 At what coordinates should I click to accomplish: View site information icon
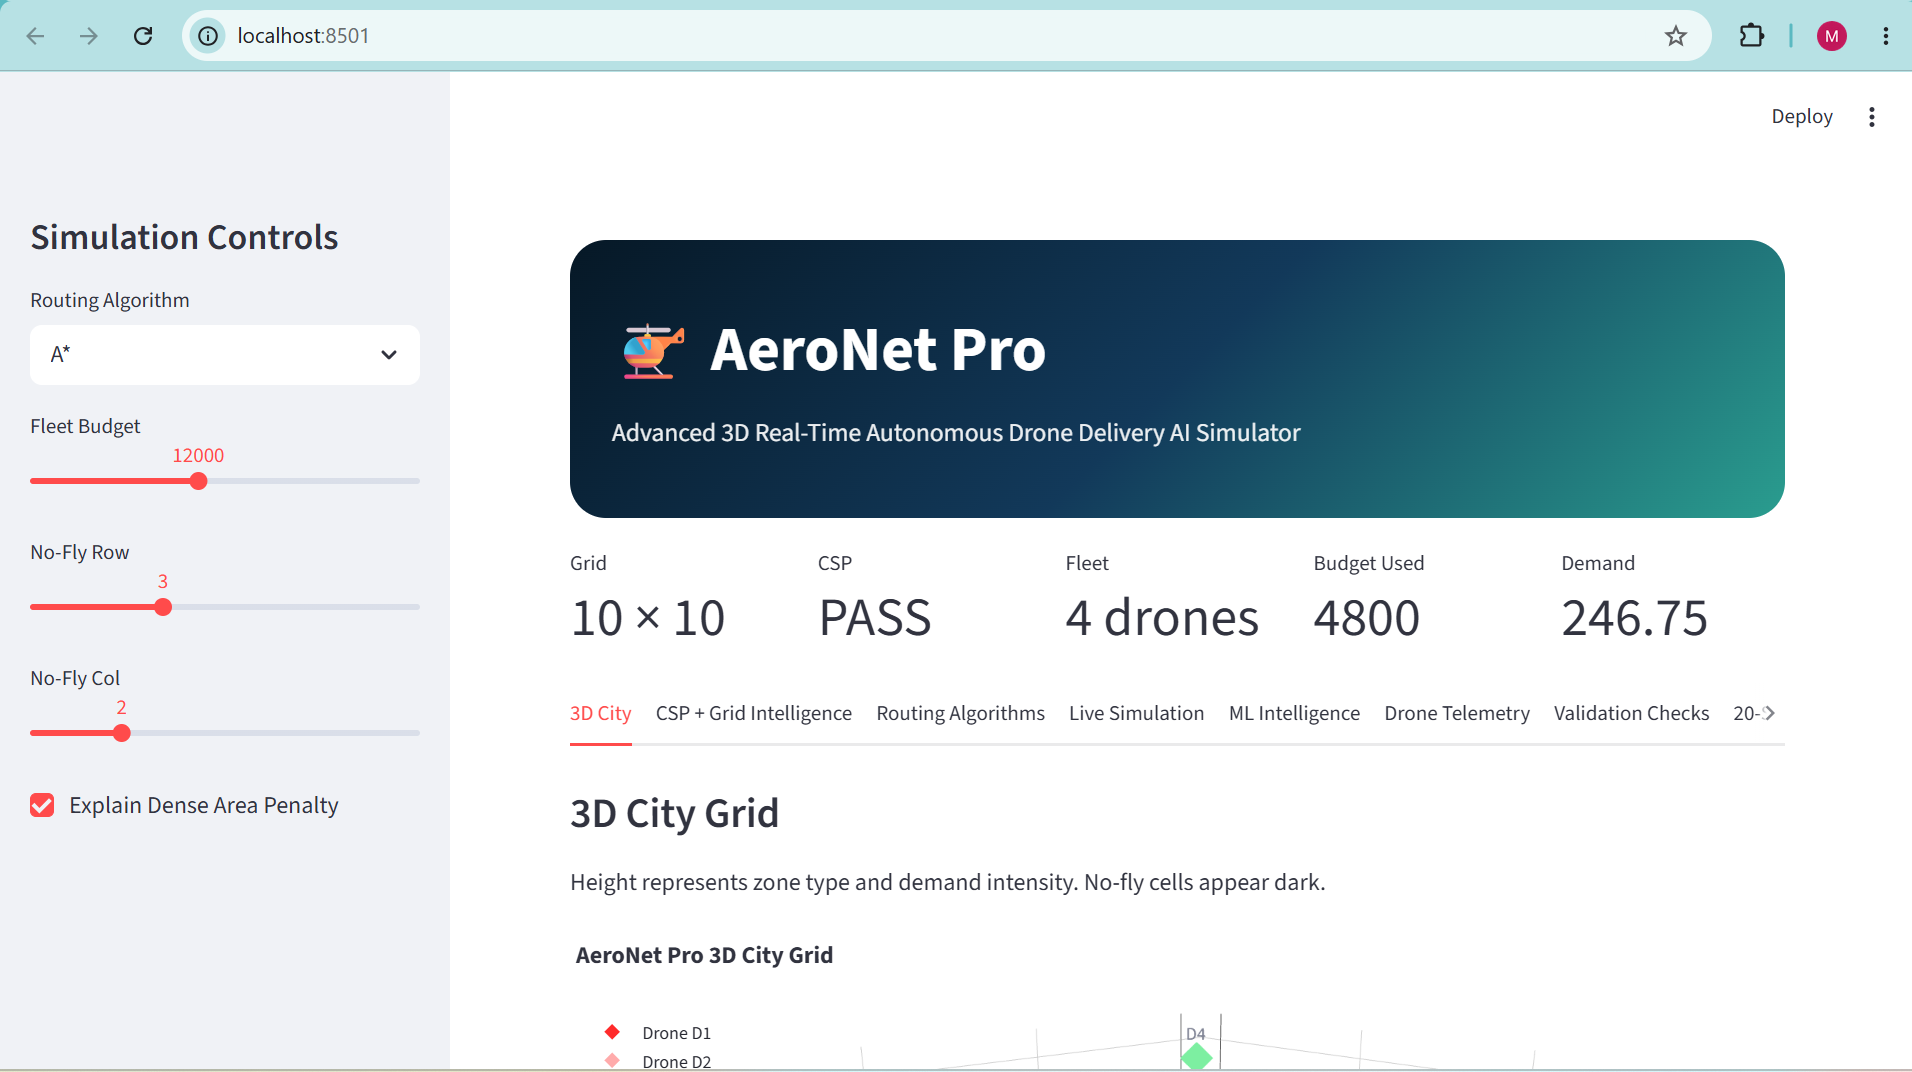(208, 36)
